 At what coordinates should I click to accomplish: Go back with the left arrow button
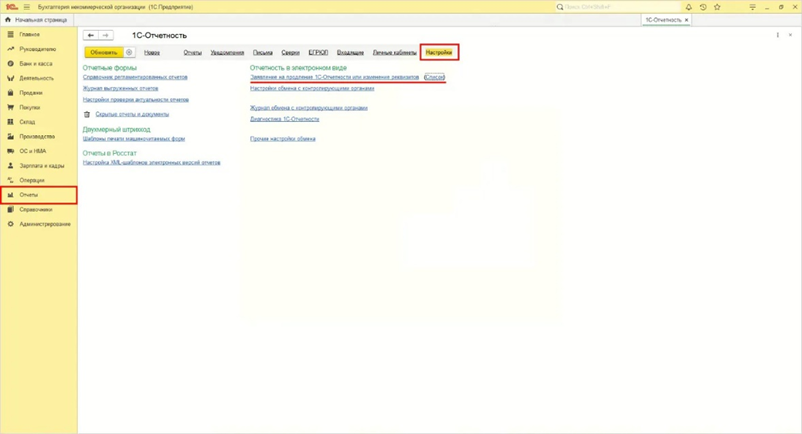click(91, 35)
